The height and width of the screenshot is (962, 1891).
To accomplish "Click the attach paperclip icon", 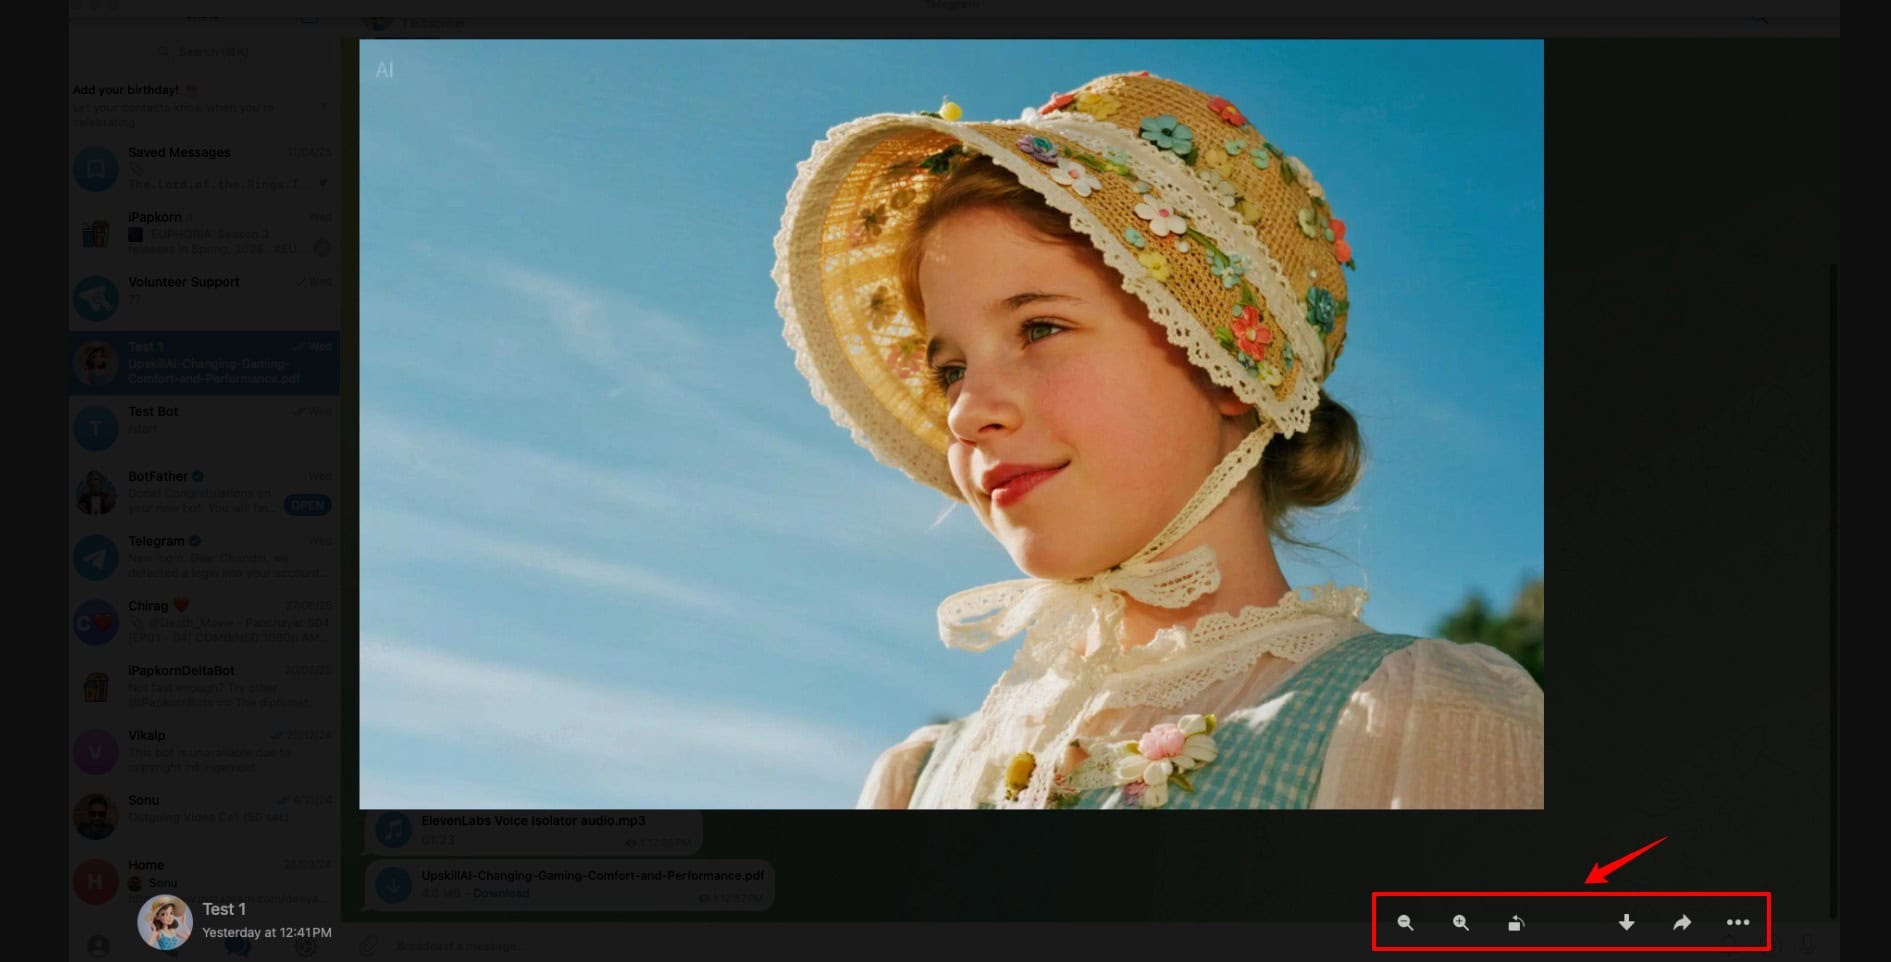I will pyautogui.click(x=370, y=945).
